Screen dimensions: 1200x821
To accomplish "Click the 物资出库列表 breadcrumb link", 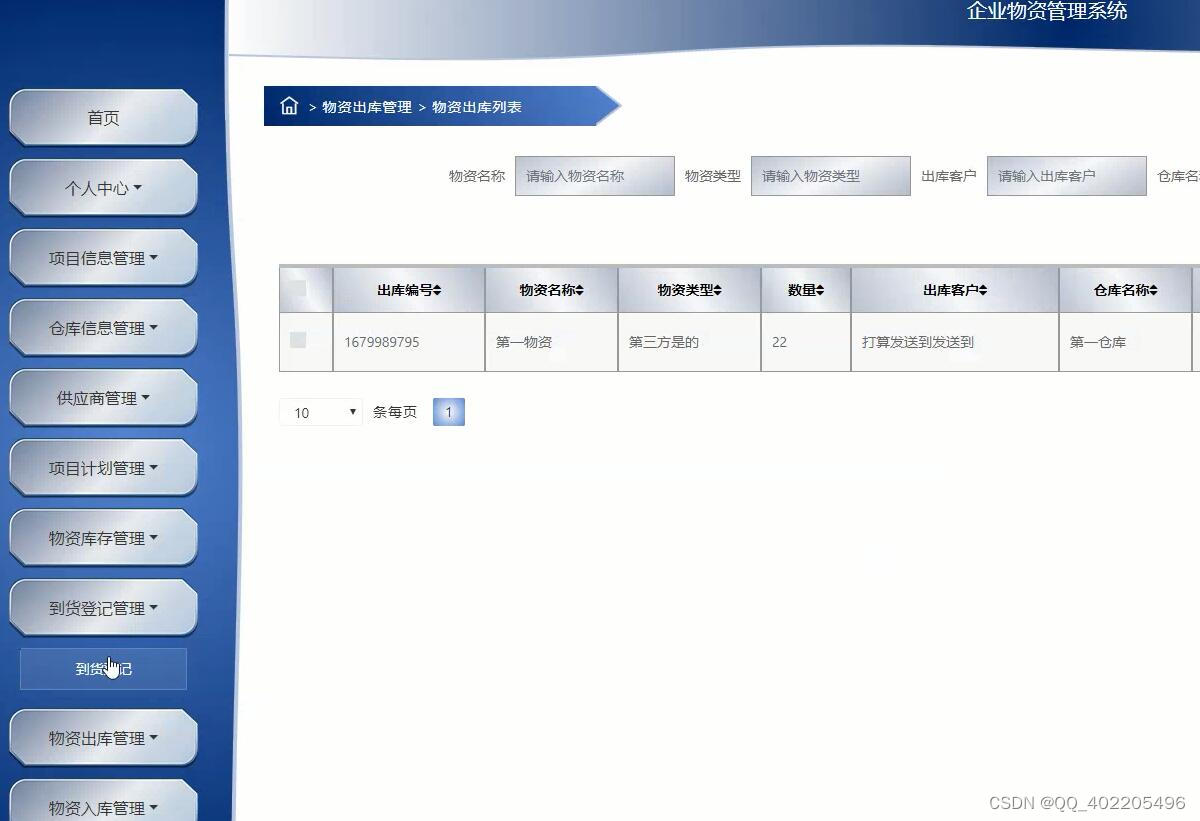I will click(479, 107).
